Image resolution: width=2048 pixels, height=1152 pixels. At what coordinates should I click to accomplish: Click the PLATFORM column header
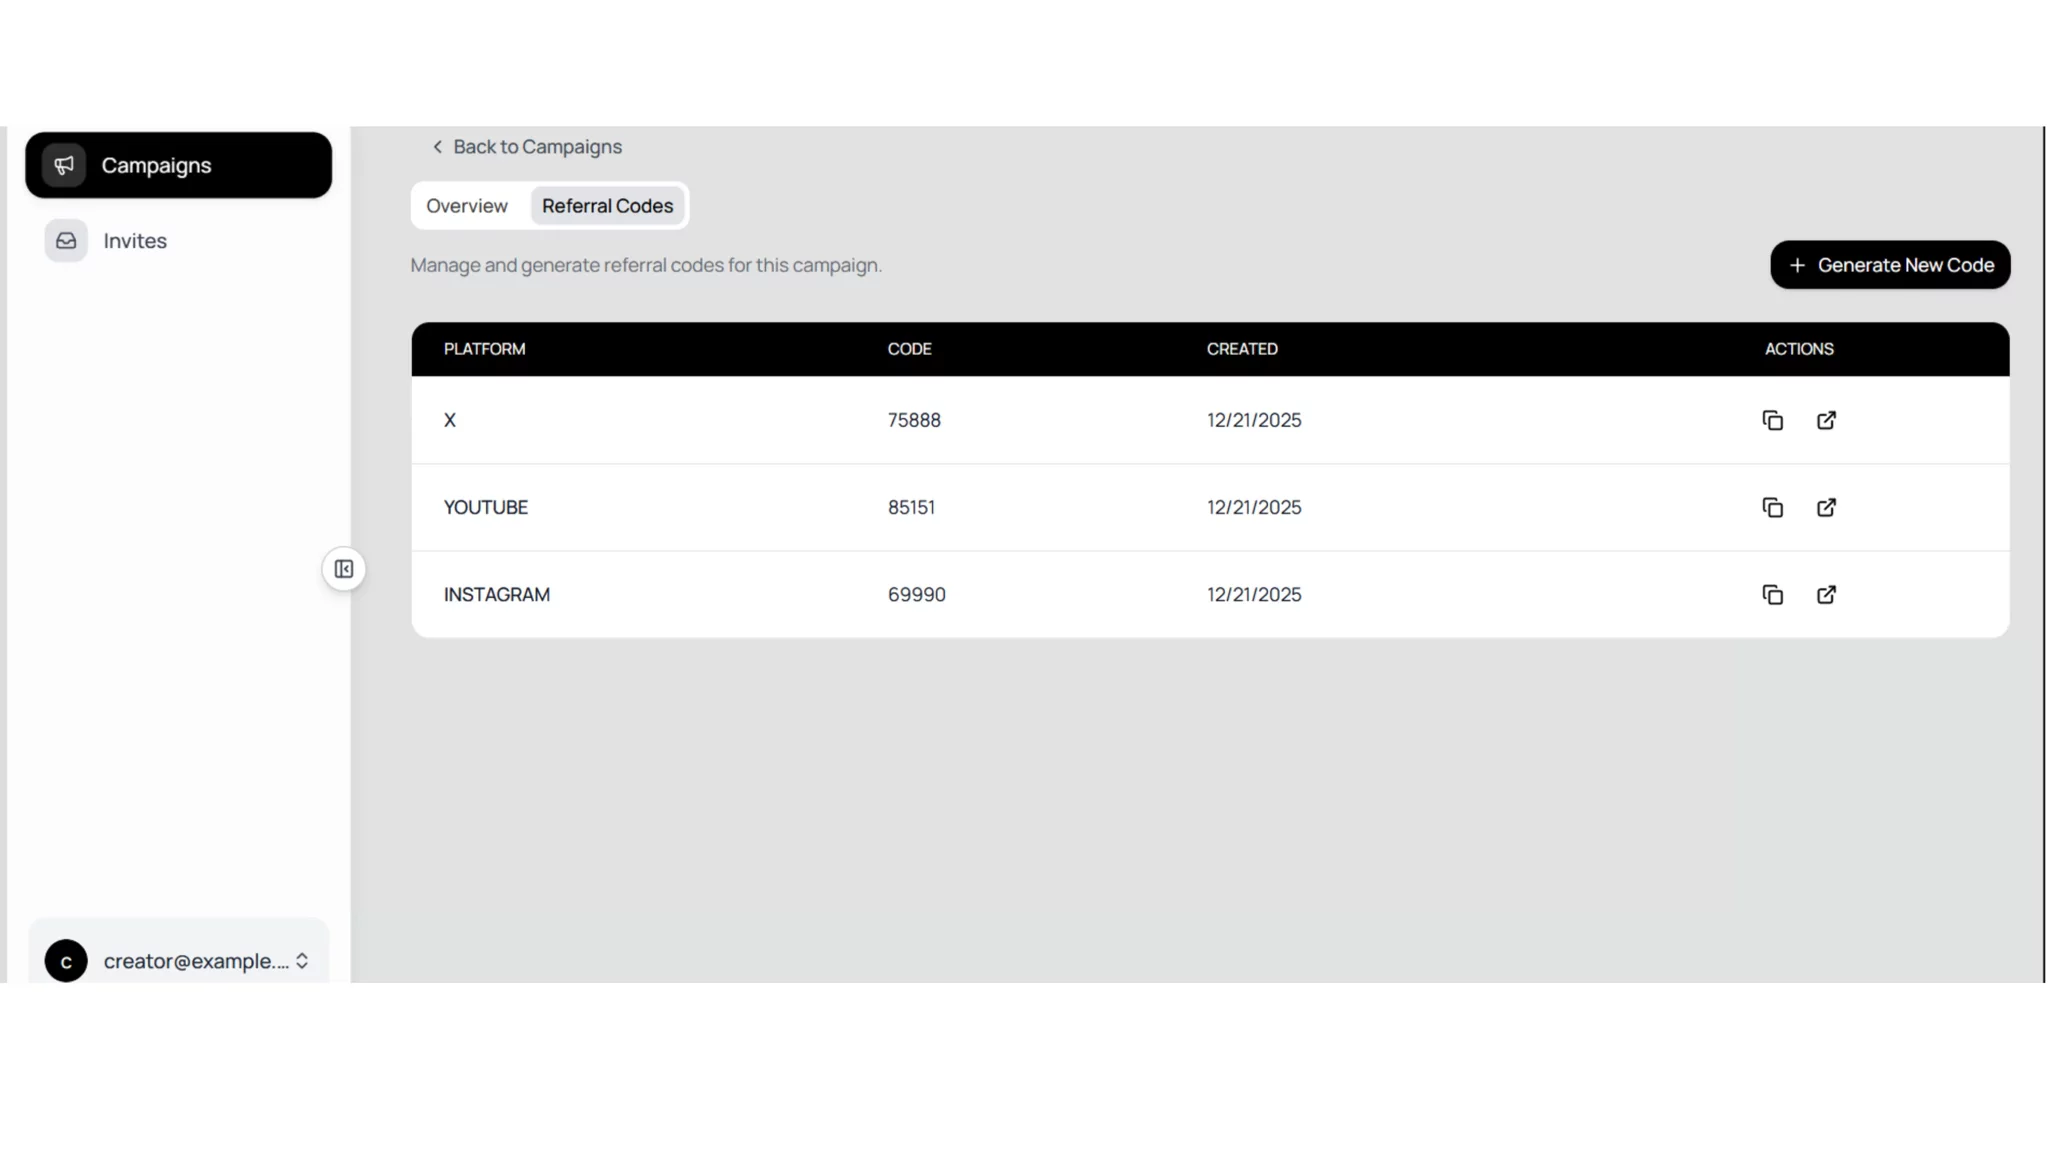point(484,349)
